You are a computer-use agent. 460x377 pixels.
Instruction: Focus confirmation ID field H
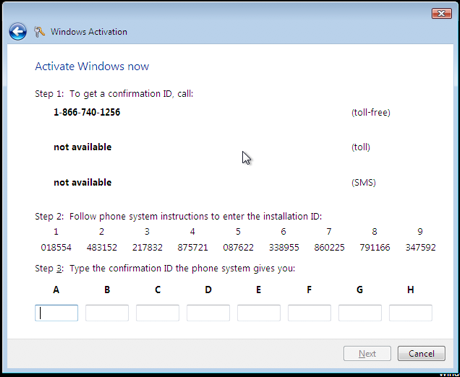(x=411, y=313)
